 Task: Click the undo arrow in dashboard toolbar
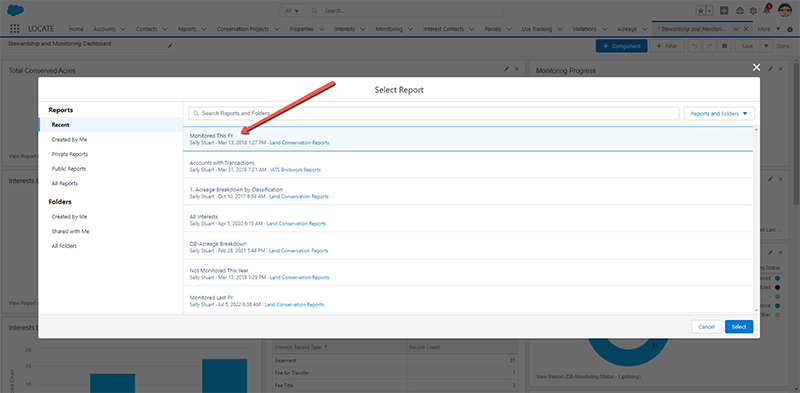pos(694,46)
